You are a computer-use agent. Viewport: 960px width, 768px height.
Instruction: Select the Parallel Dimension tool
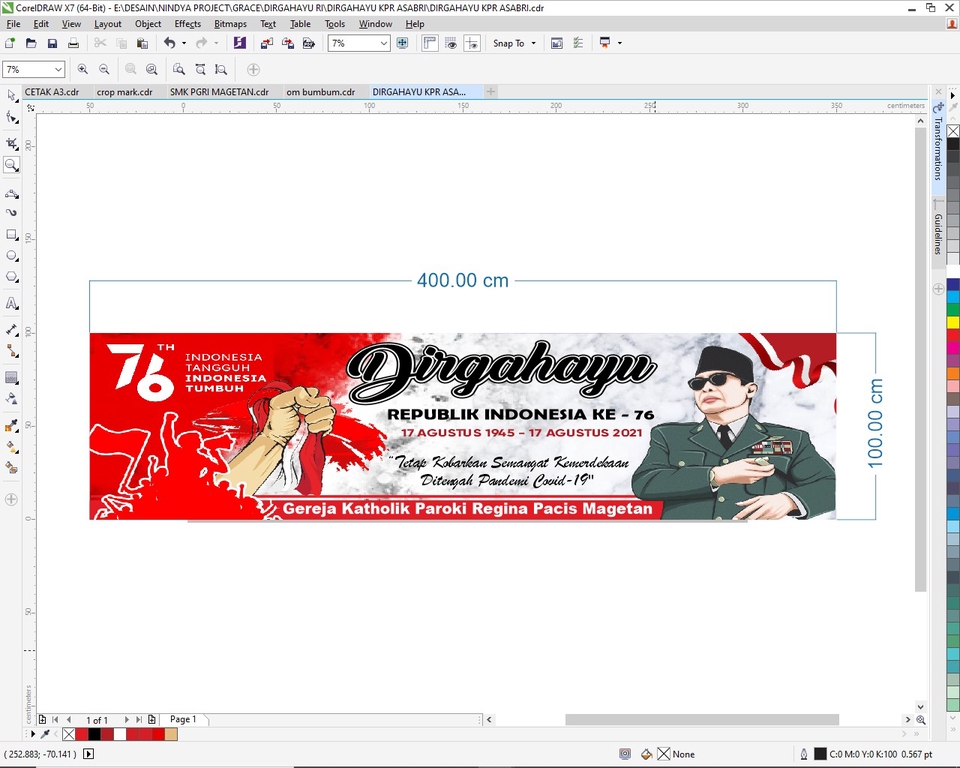(x=11, y=330)
